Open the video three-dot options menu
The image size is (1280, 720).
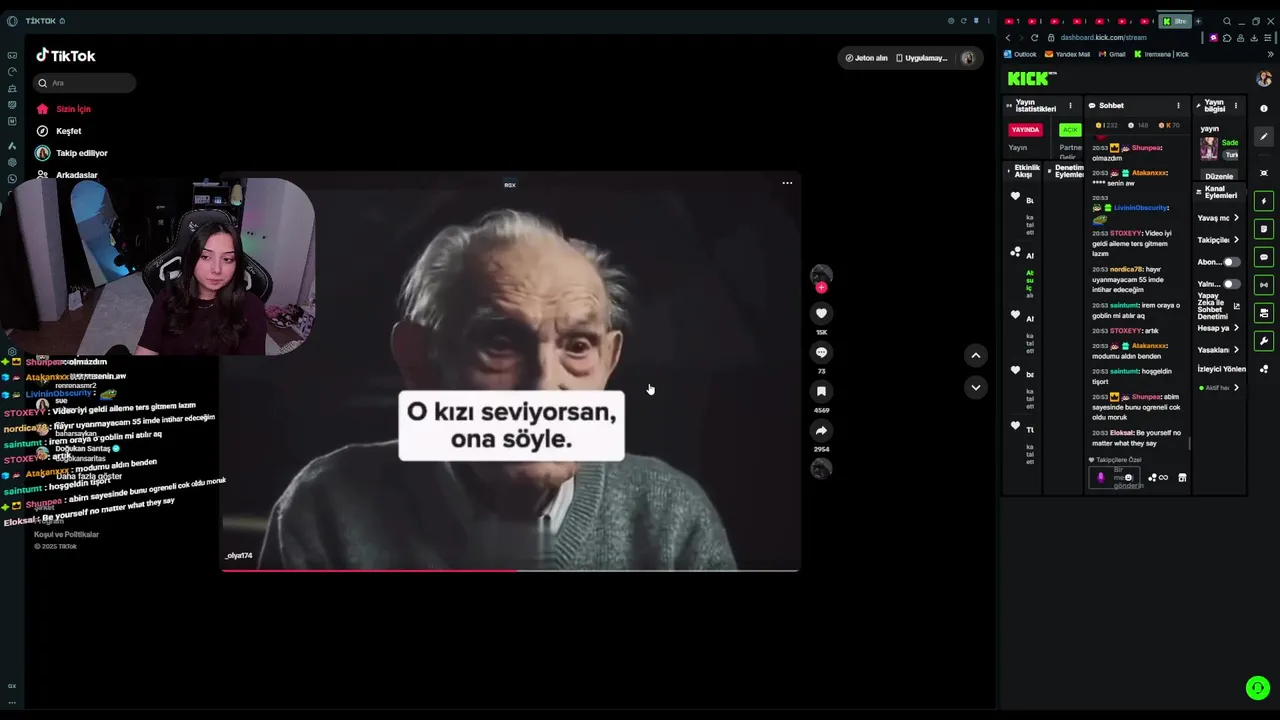pyautogui.click(x=787, y=183)
